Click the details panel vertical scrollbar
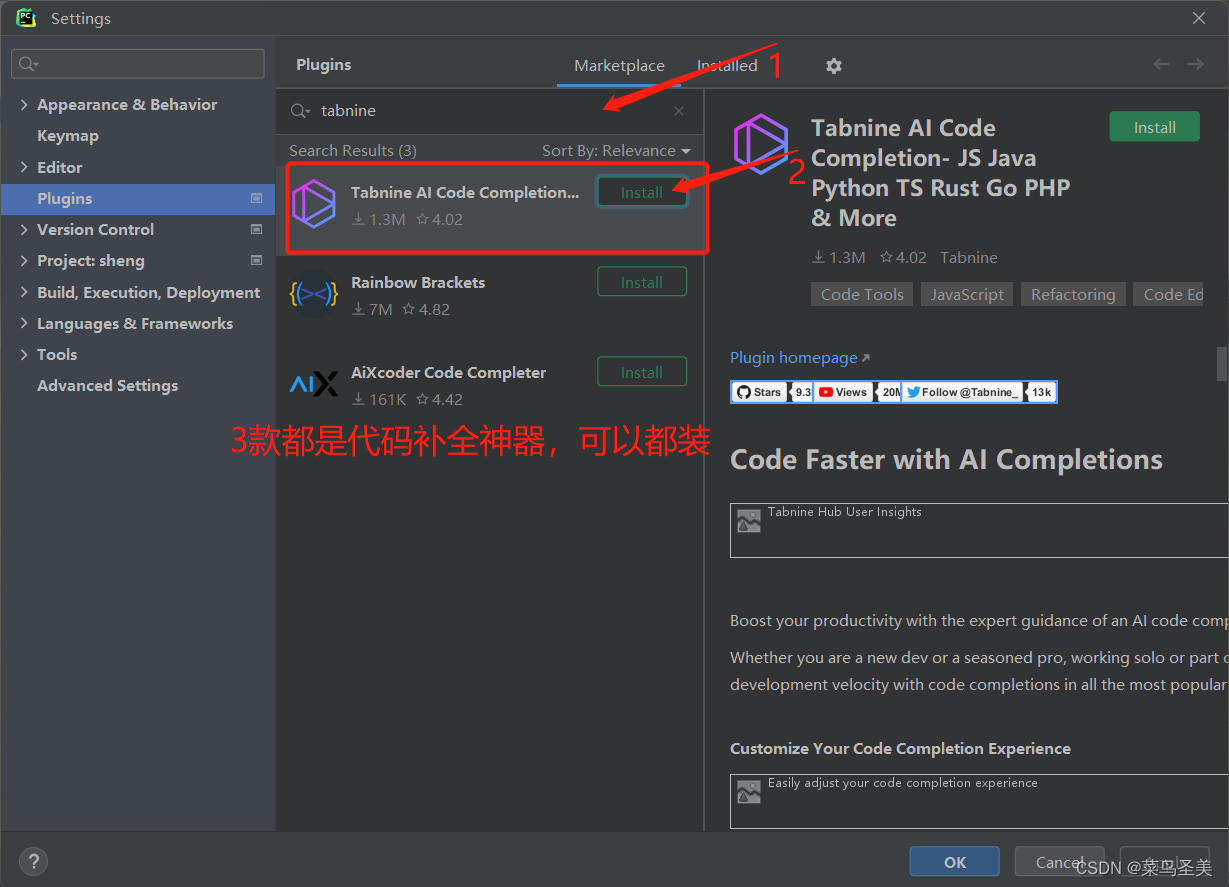This screenshot has height=887, width=1229. [1221, 364]
